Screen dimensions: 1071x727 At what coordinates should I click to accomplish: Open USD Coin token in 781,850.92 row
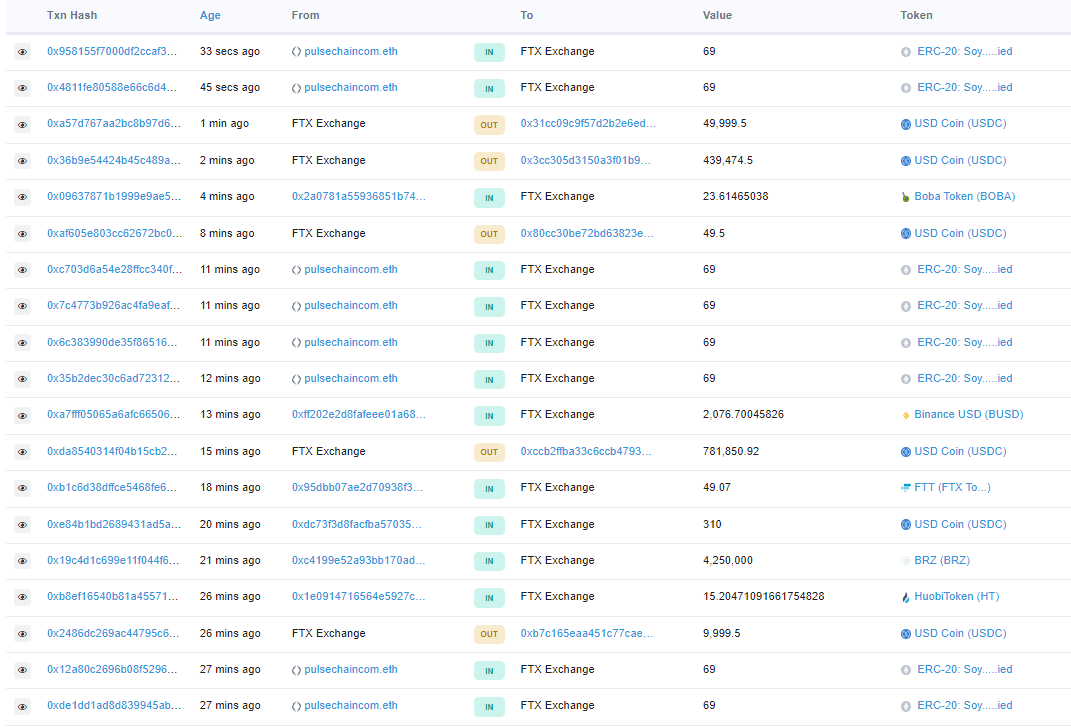[960, 452]
